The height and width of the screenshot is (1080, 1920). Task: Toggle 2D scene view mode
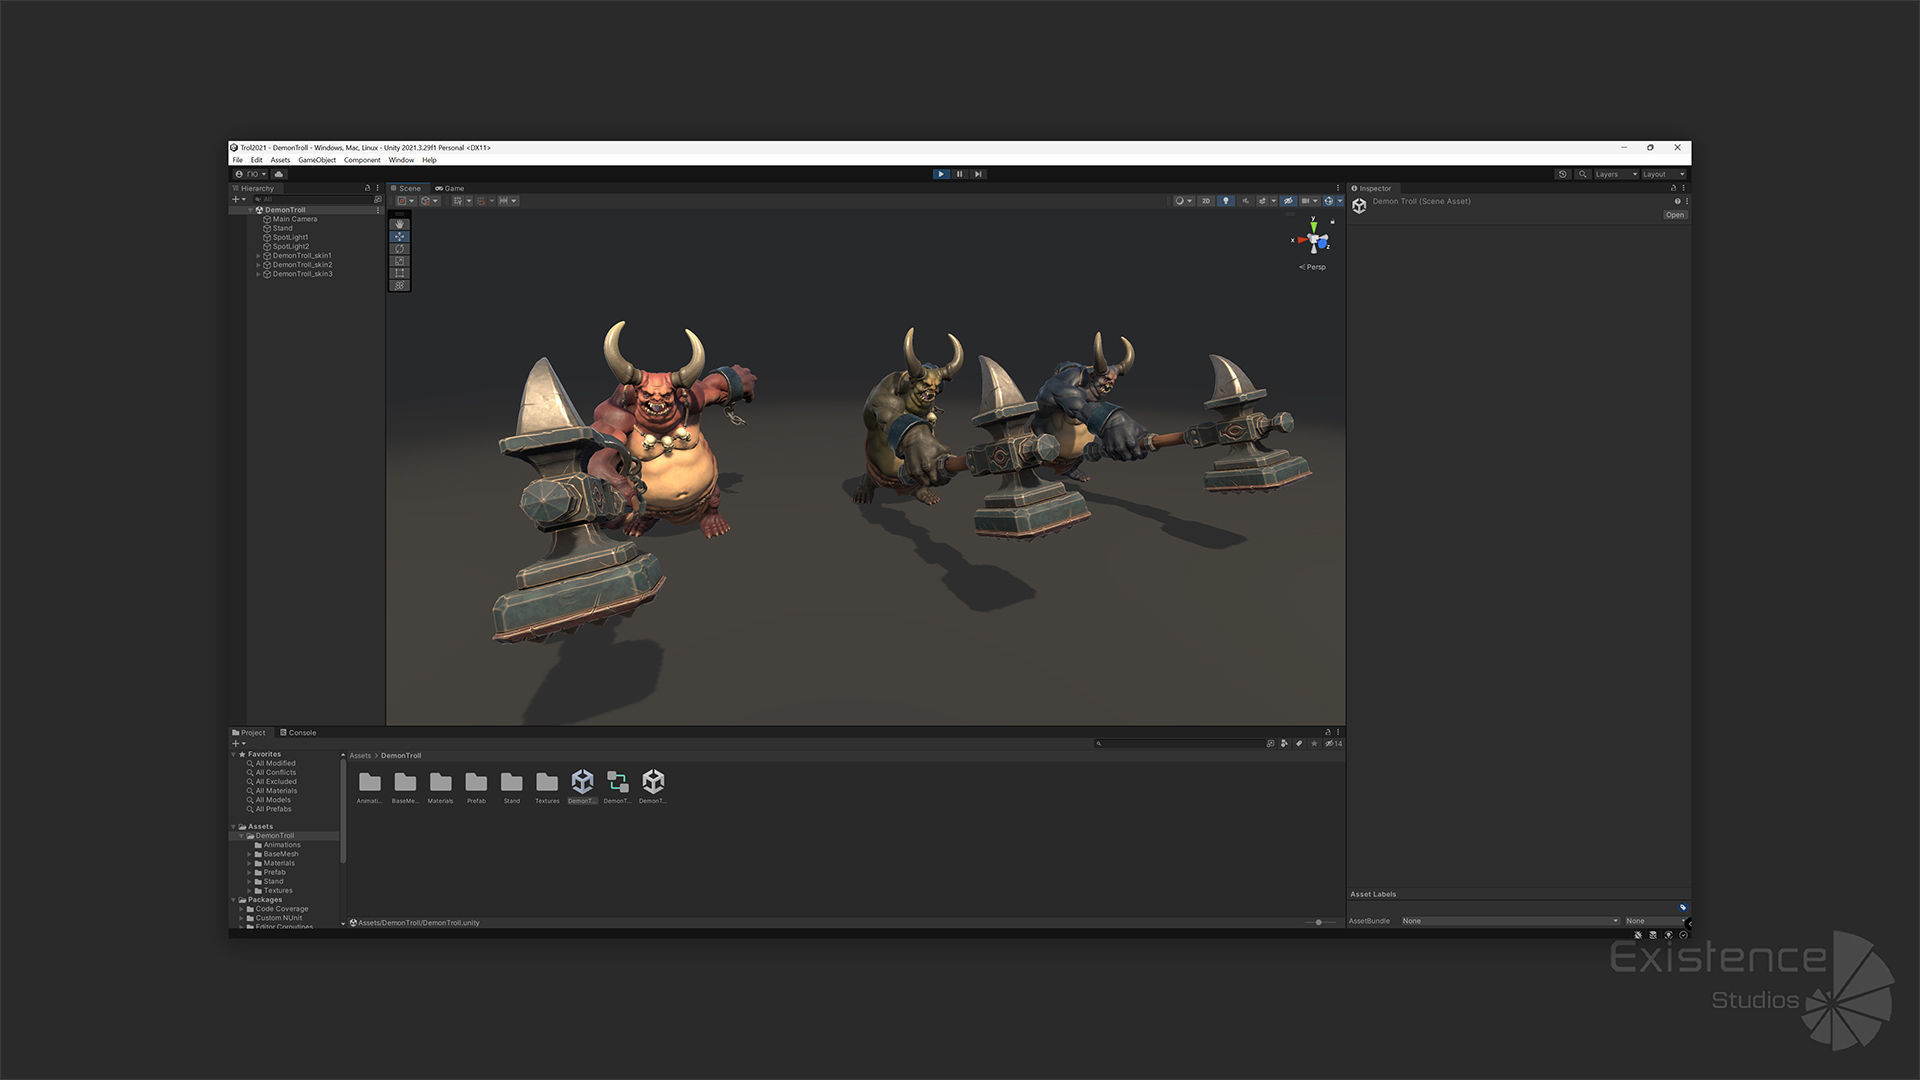coord(1206,201)
